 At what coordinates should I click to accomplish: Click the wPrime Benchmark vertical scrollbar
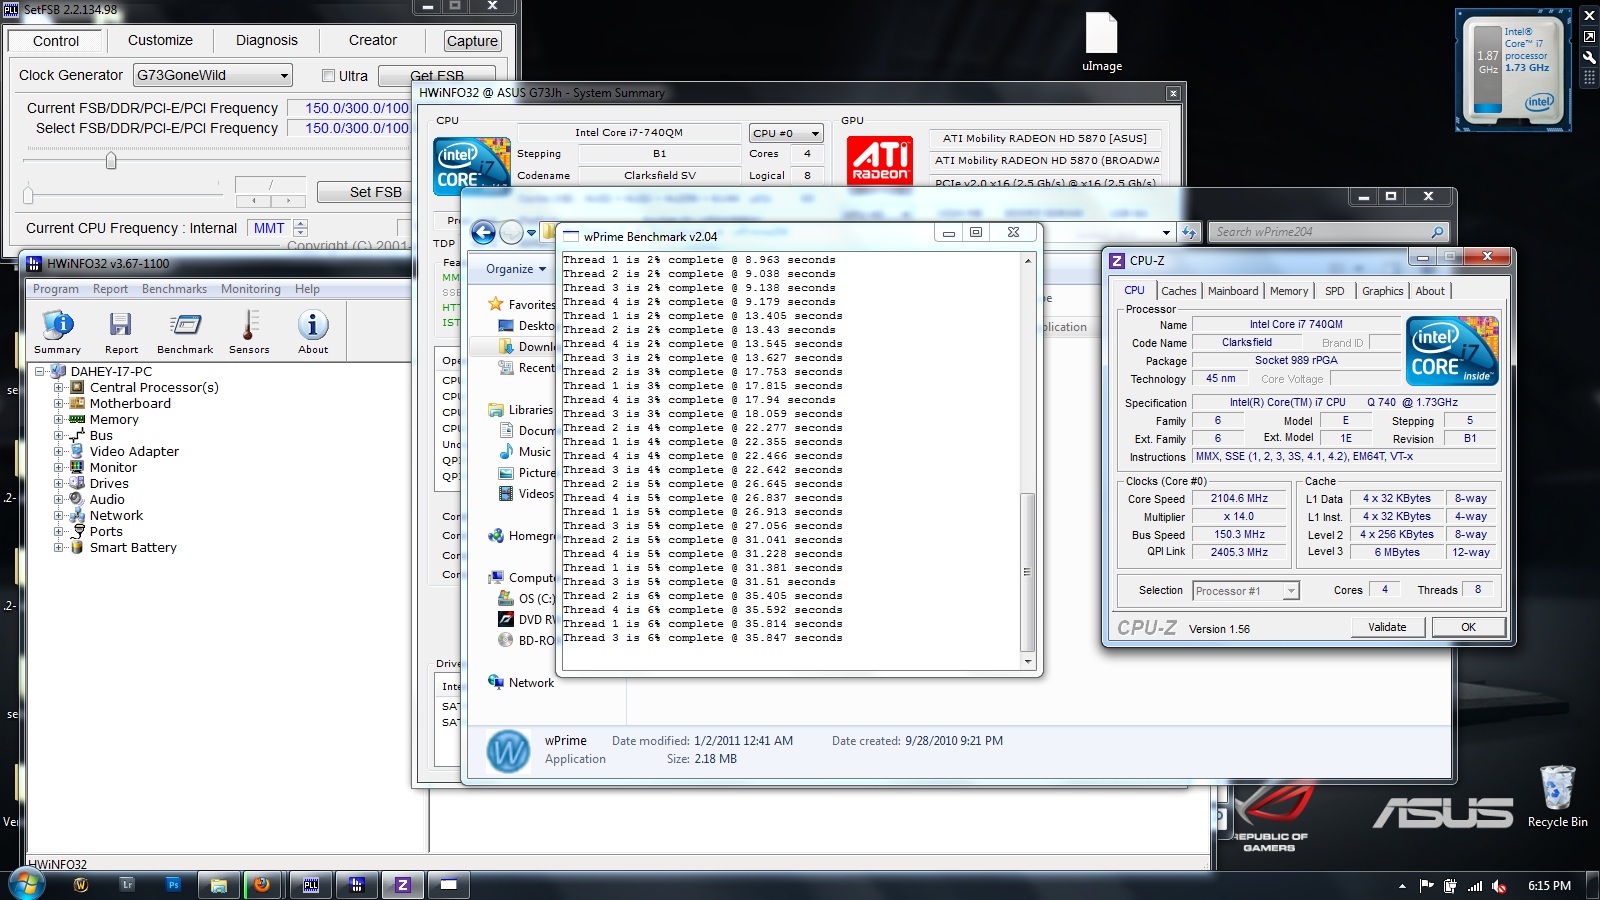(1028, 461)
